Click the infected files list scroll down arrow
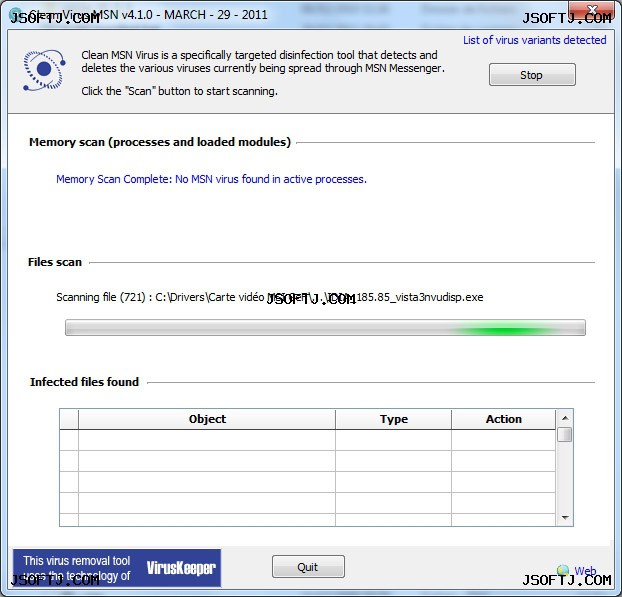Image resolution: width=622 pixels, height=597 pixels. [565, 517]
